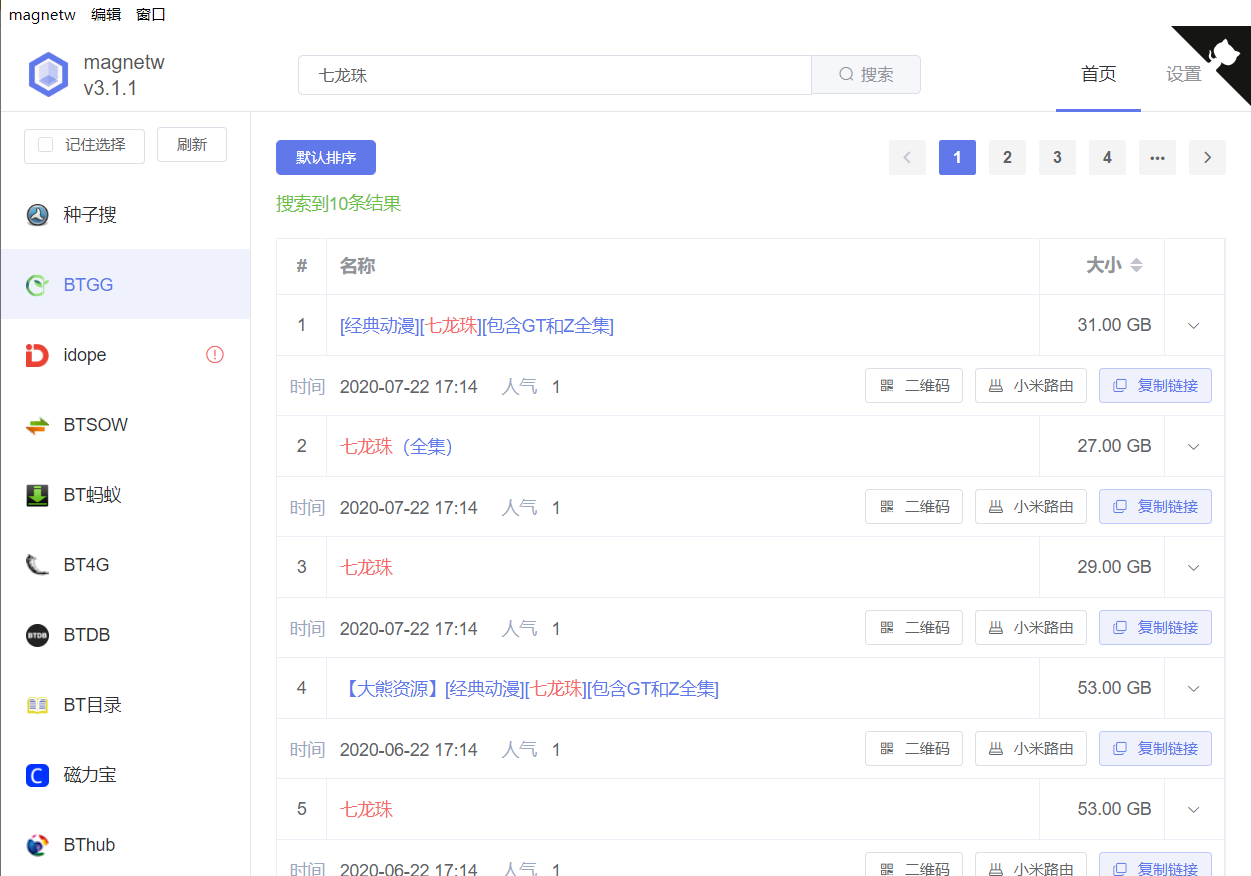Click the idope red warning icon
1251x876 pixels.
(x=215, y=354)
